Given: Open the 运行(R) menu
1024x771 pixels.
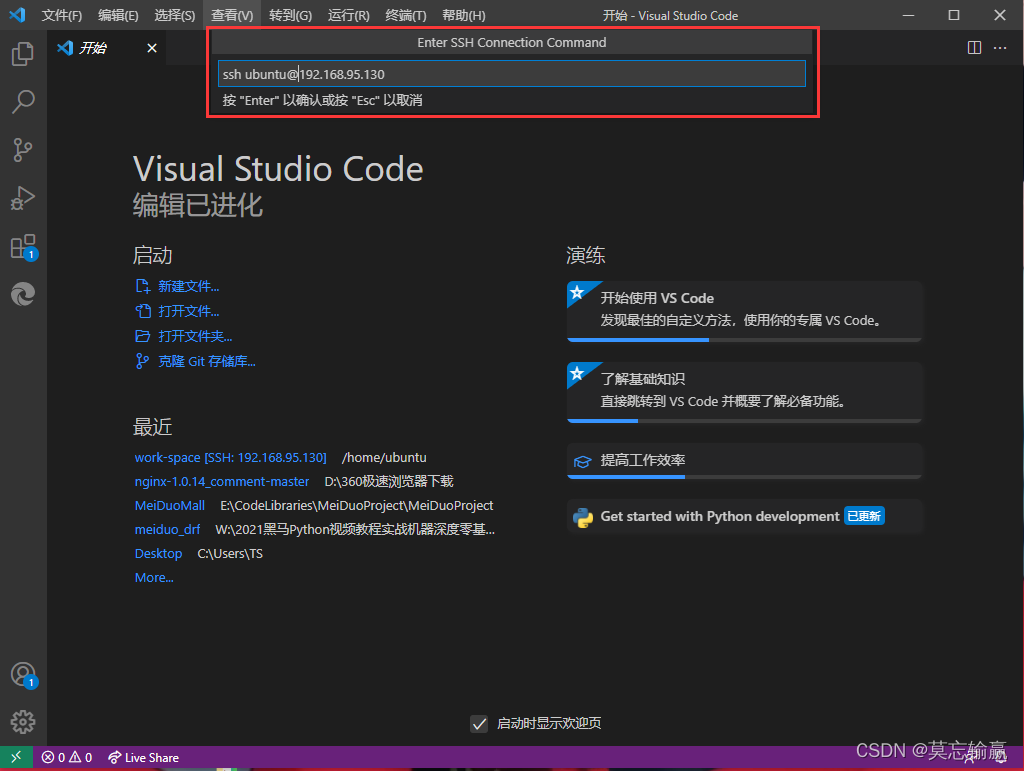Looking at the screenshot, I should (x=348, y=15).
